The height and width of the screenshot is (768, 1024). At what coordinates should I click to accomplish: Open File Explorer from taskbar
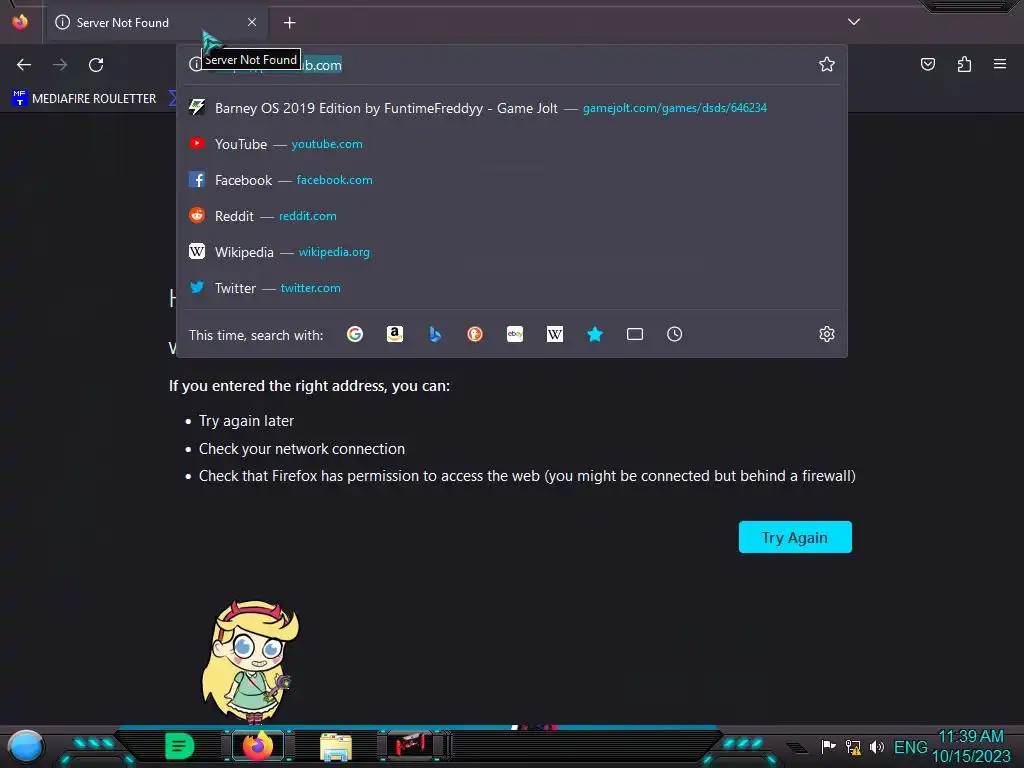pos(336,746)
